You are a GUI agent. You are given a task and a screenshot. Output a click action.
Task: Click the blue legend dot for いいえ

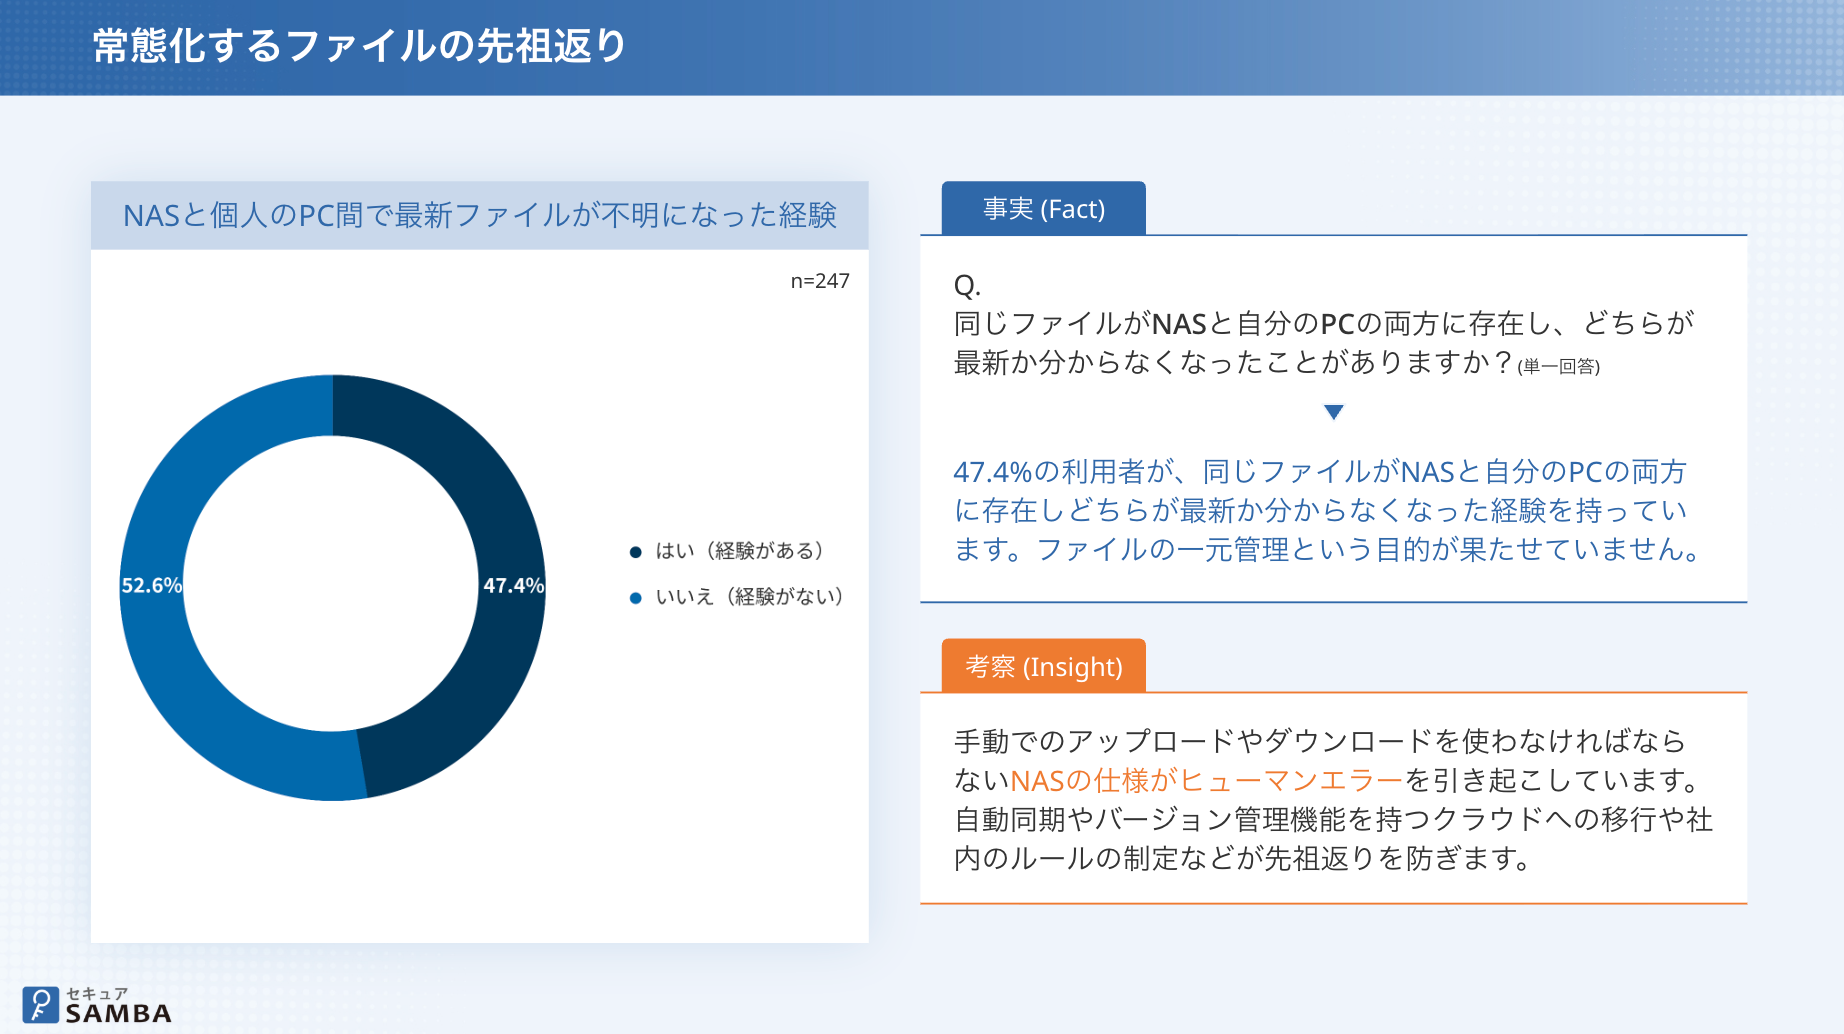click(x=635, y=598)
